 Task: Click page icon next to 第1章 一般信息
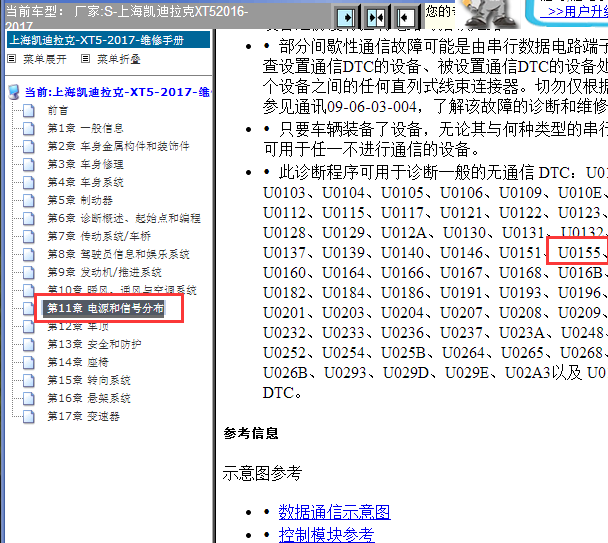pyautogui.click(x=29, y=128)
